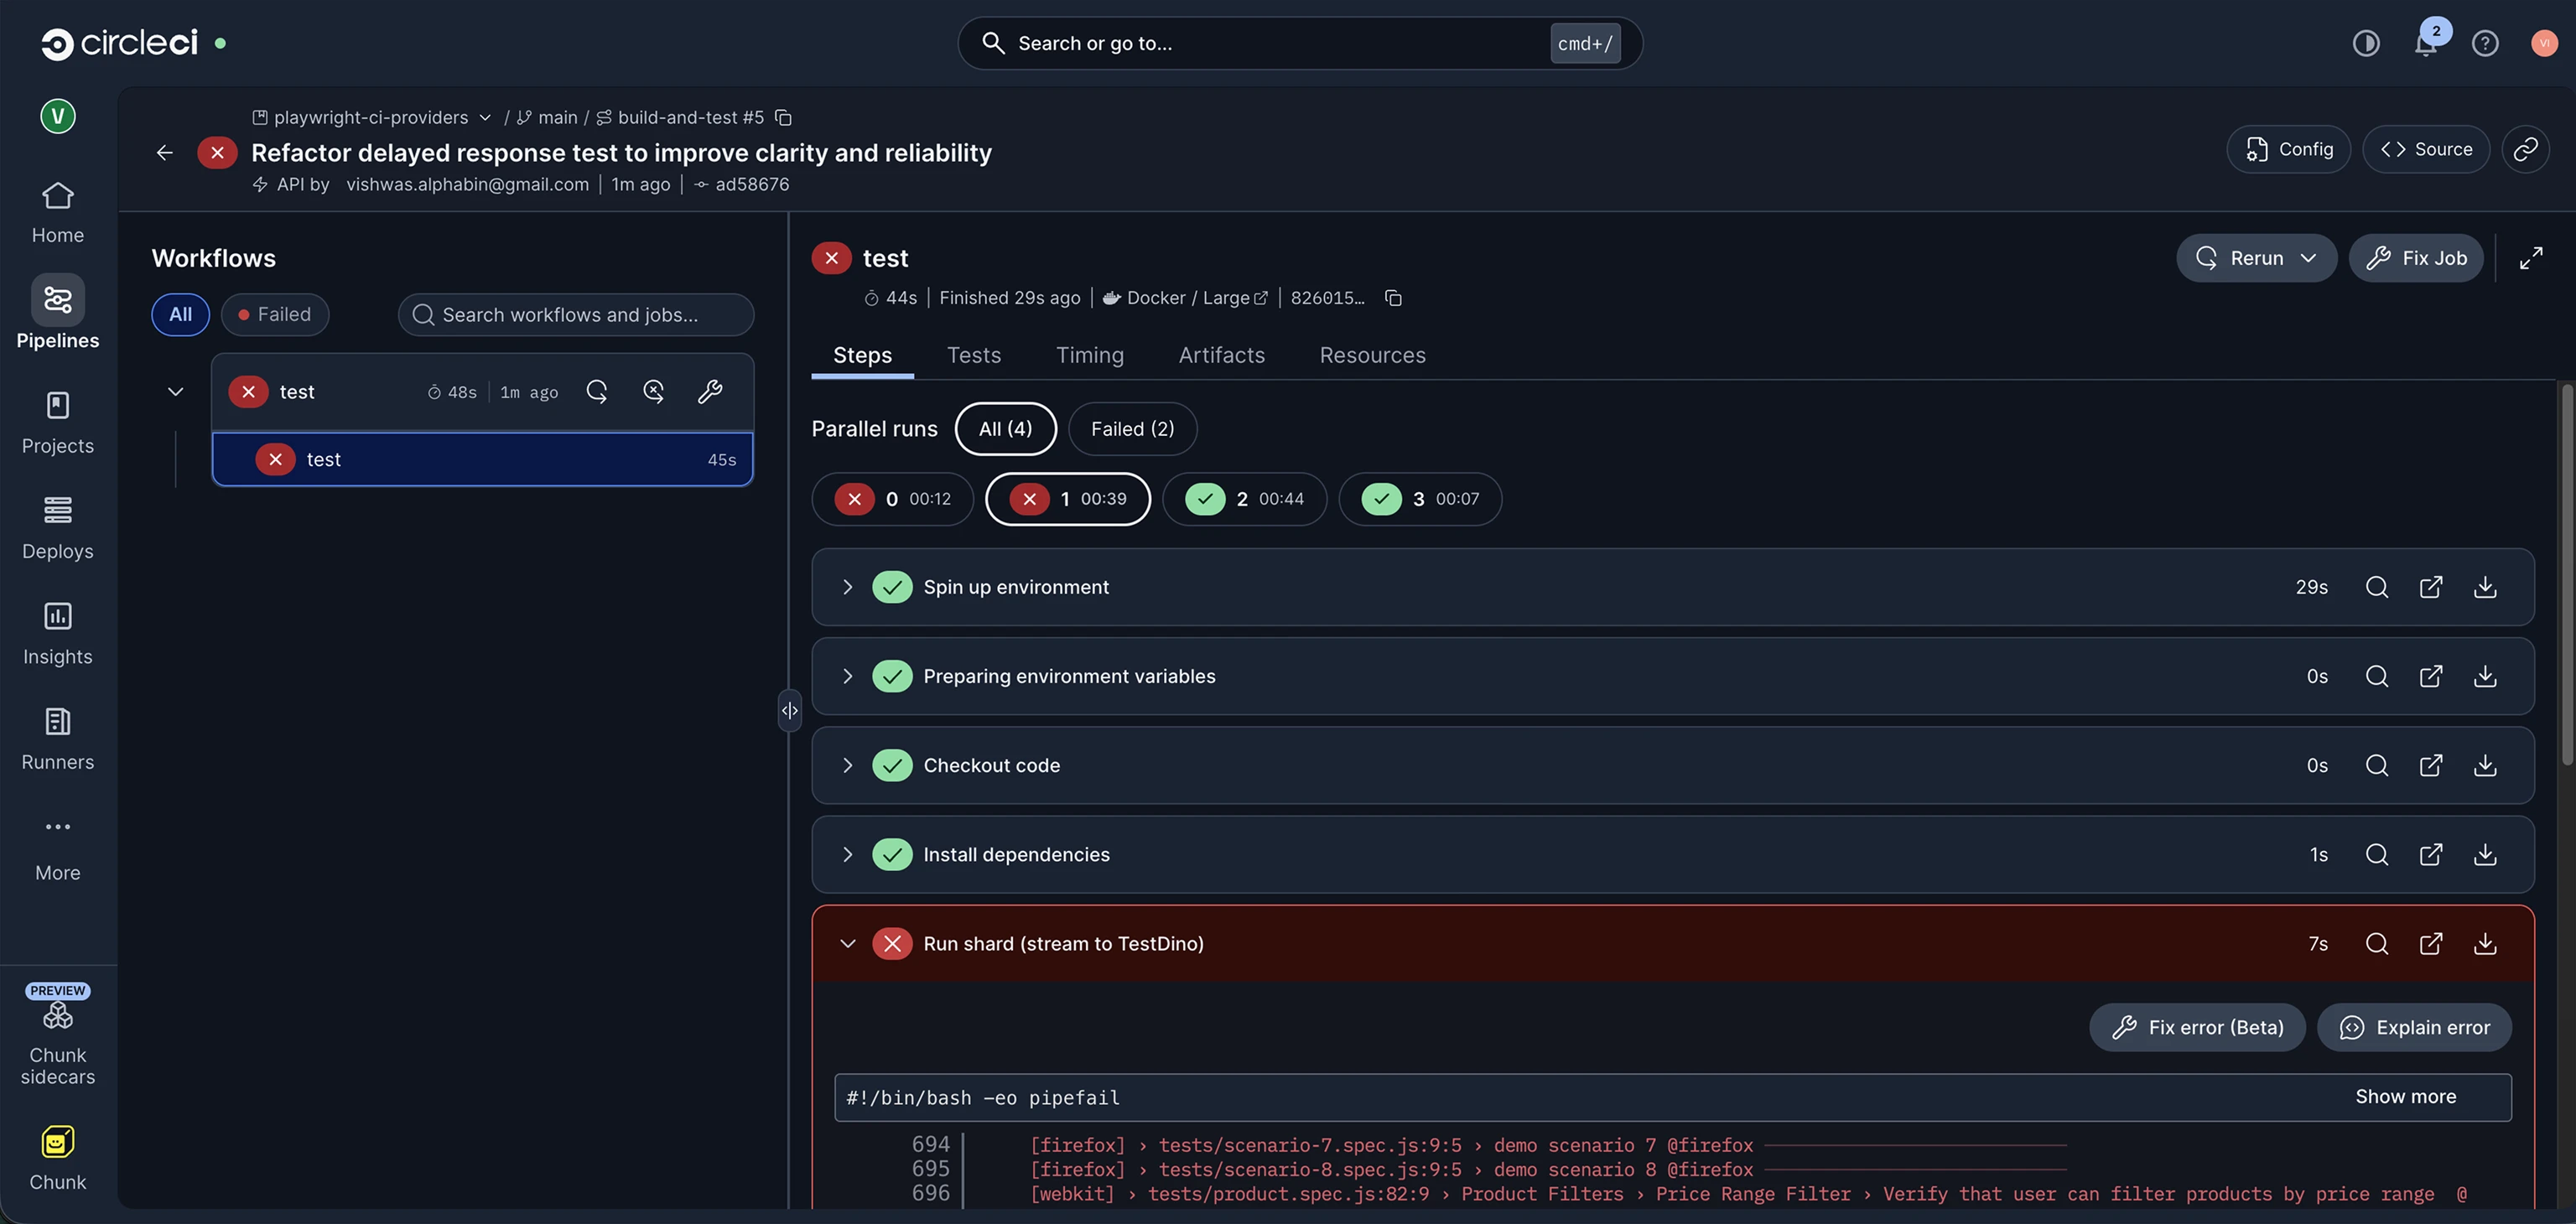Switch to the Steps tab

(862, 355)
